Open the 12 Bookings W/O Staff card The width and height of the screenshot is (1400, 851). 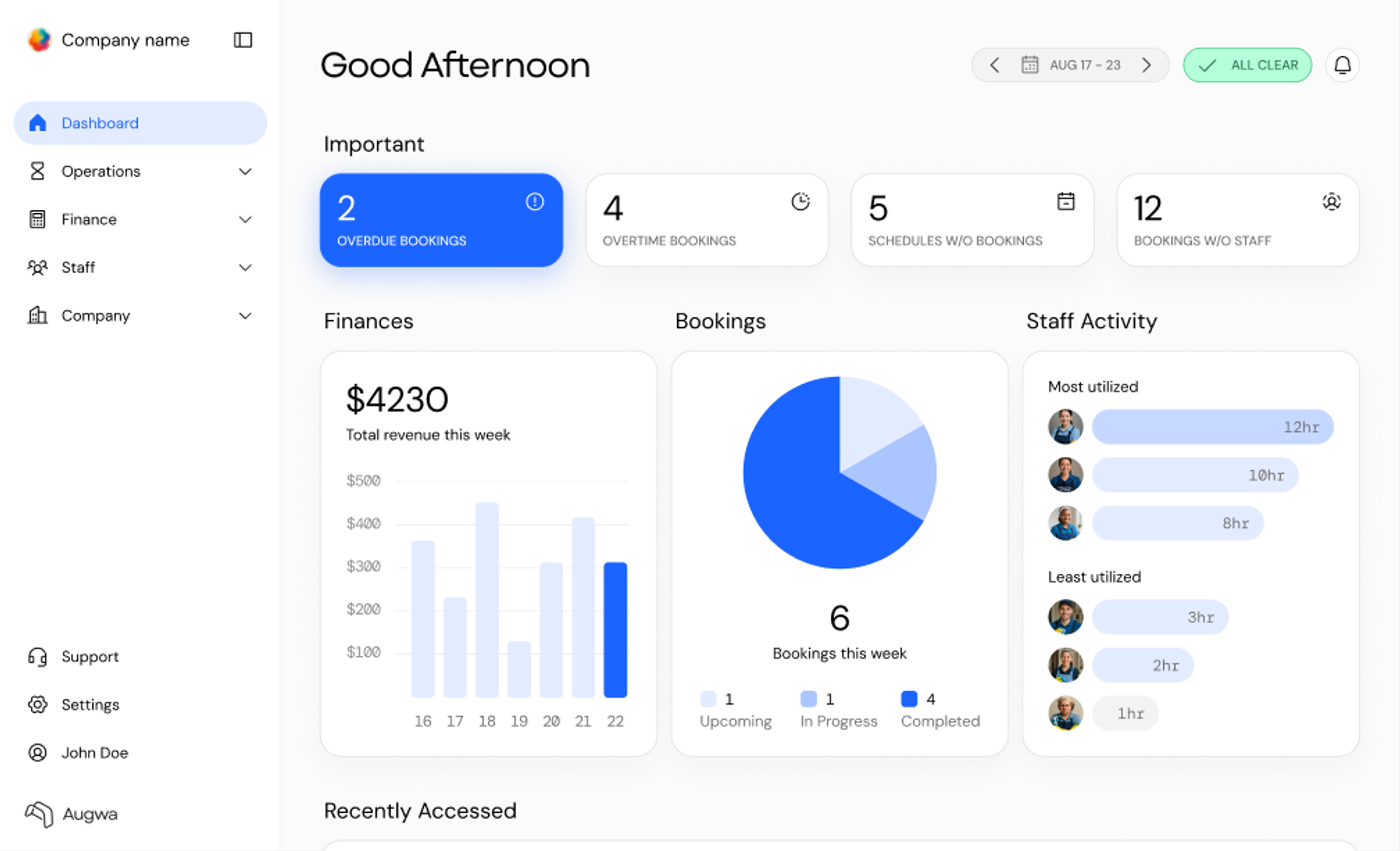tap(1238, 220)
